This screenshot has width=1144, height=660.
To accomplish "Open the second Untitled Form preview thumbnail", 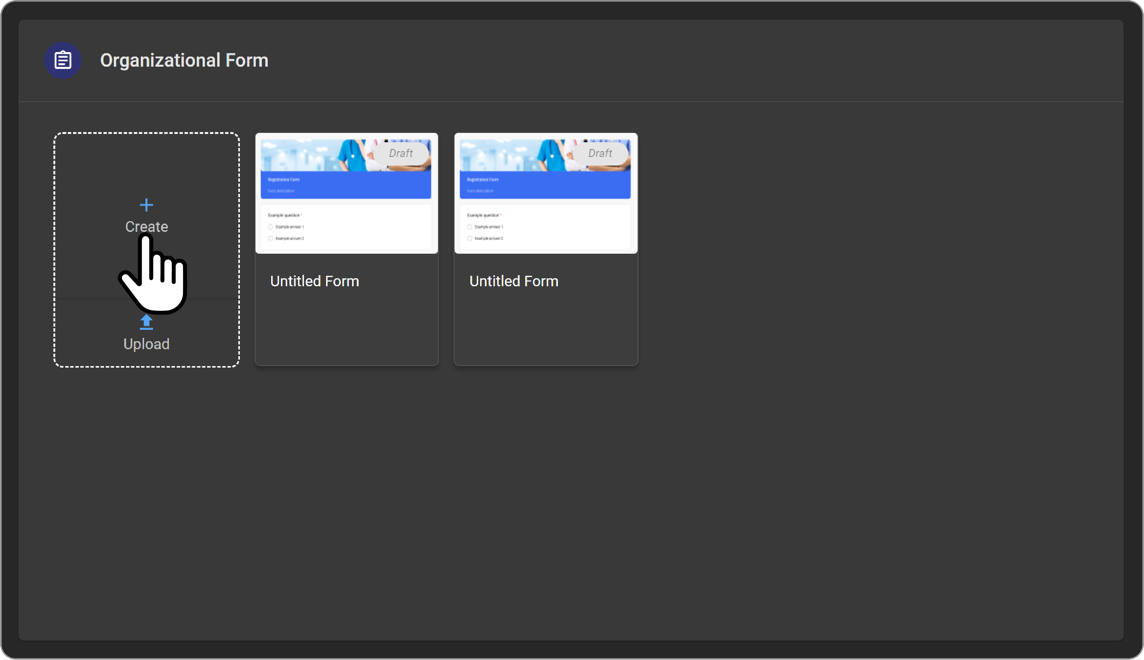I will 545,194.
